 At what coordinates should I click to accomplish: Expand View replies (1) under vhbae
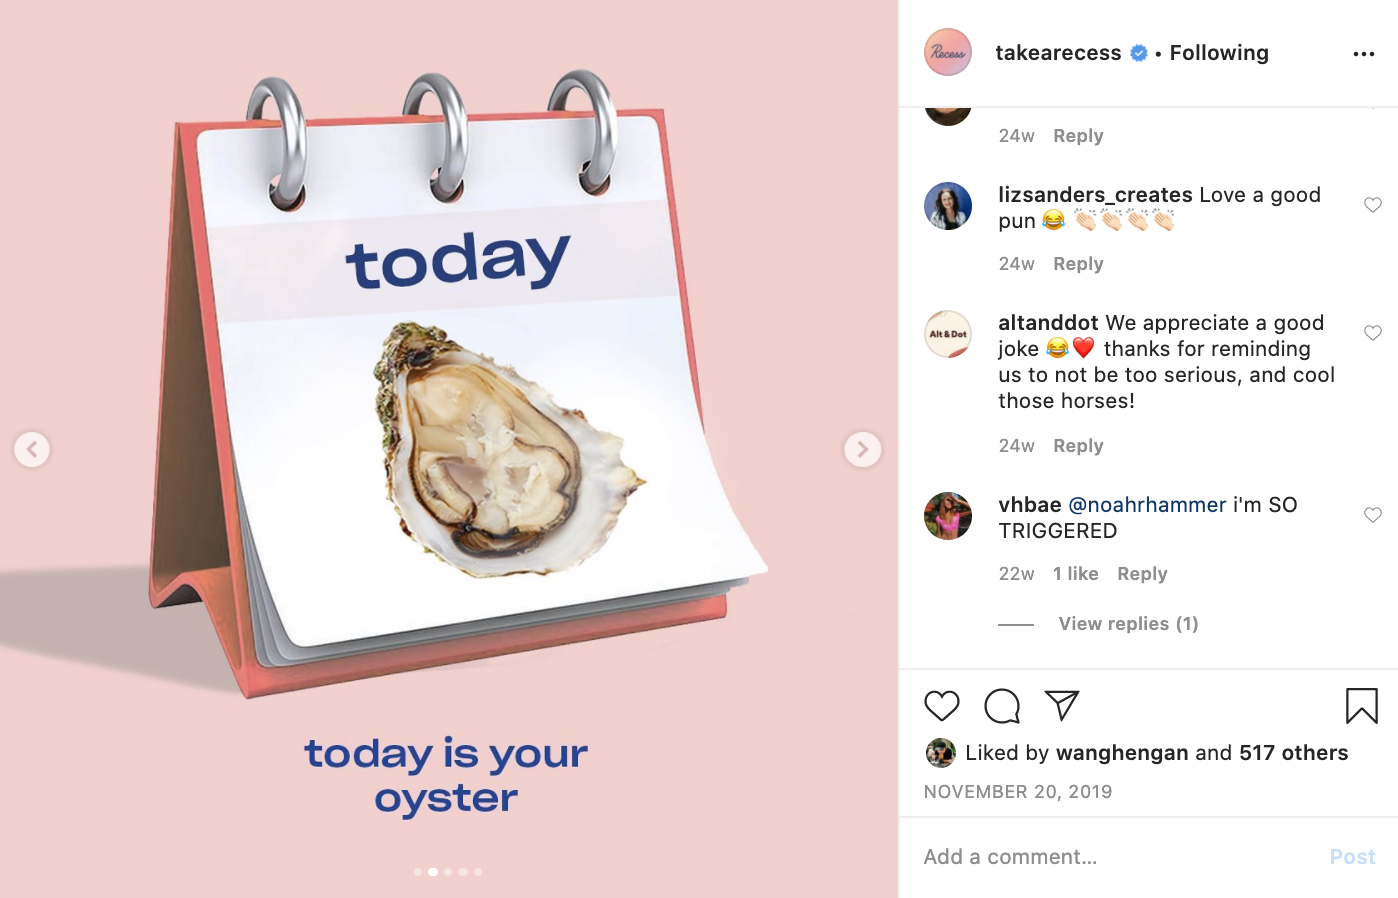(1128, 624)
